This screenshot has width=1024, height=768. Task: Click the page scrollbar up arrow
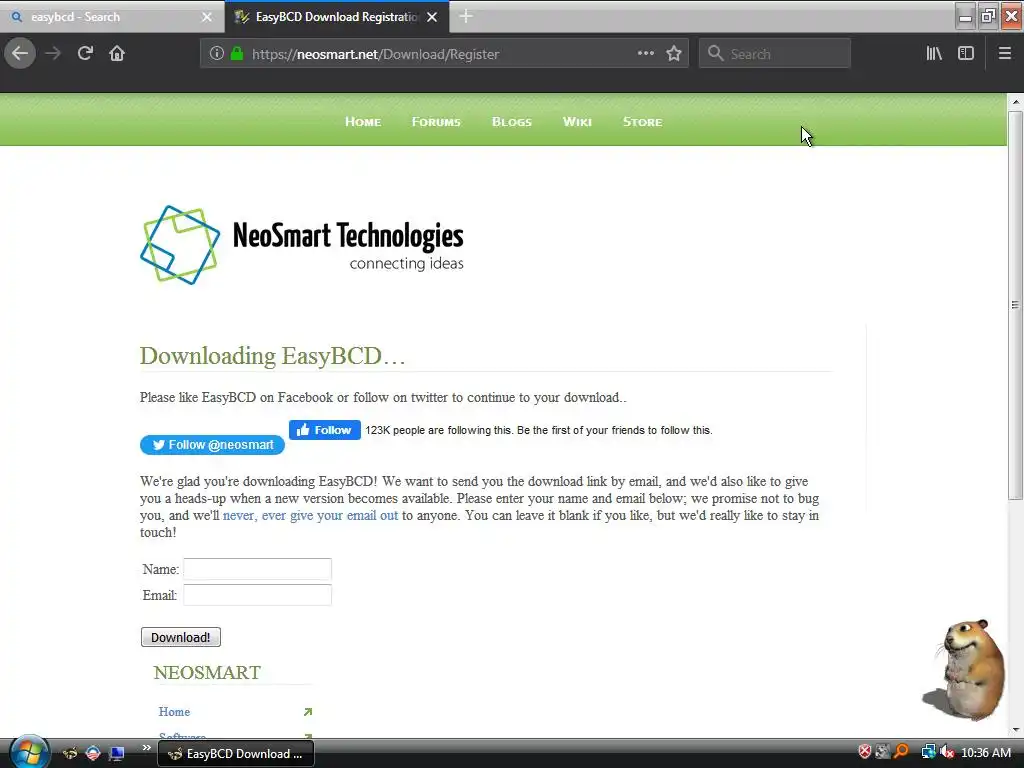1016,102
